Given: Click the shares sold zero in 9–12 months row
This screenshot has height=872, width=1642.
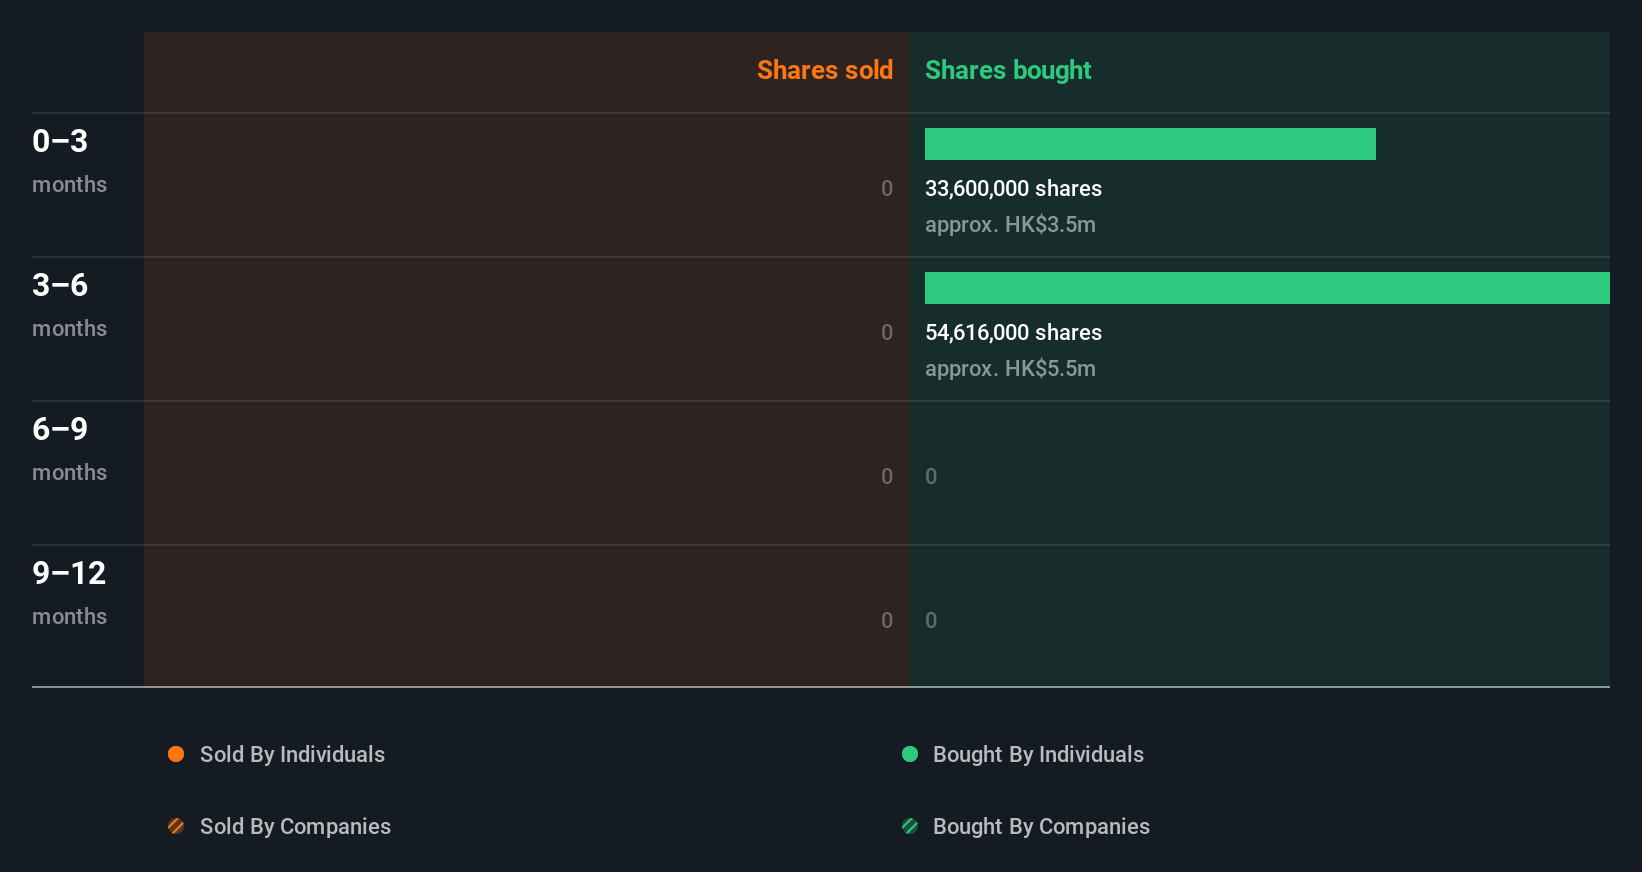Looking at the screenshot, I should [x=887, y=620].
